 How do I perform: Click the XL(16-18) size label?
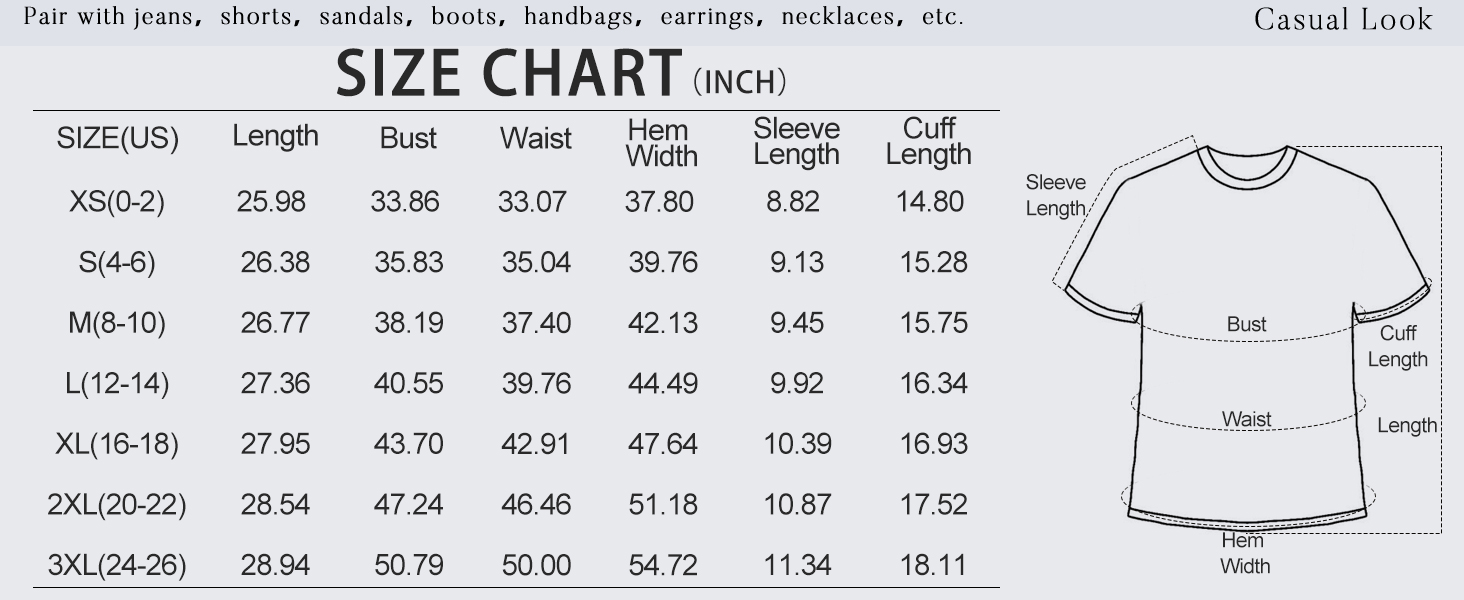[116, 444]
